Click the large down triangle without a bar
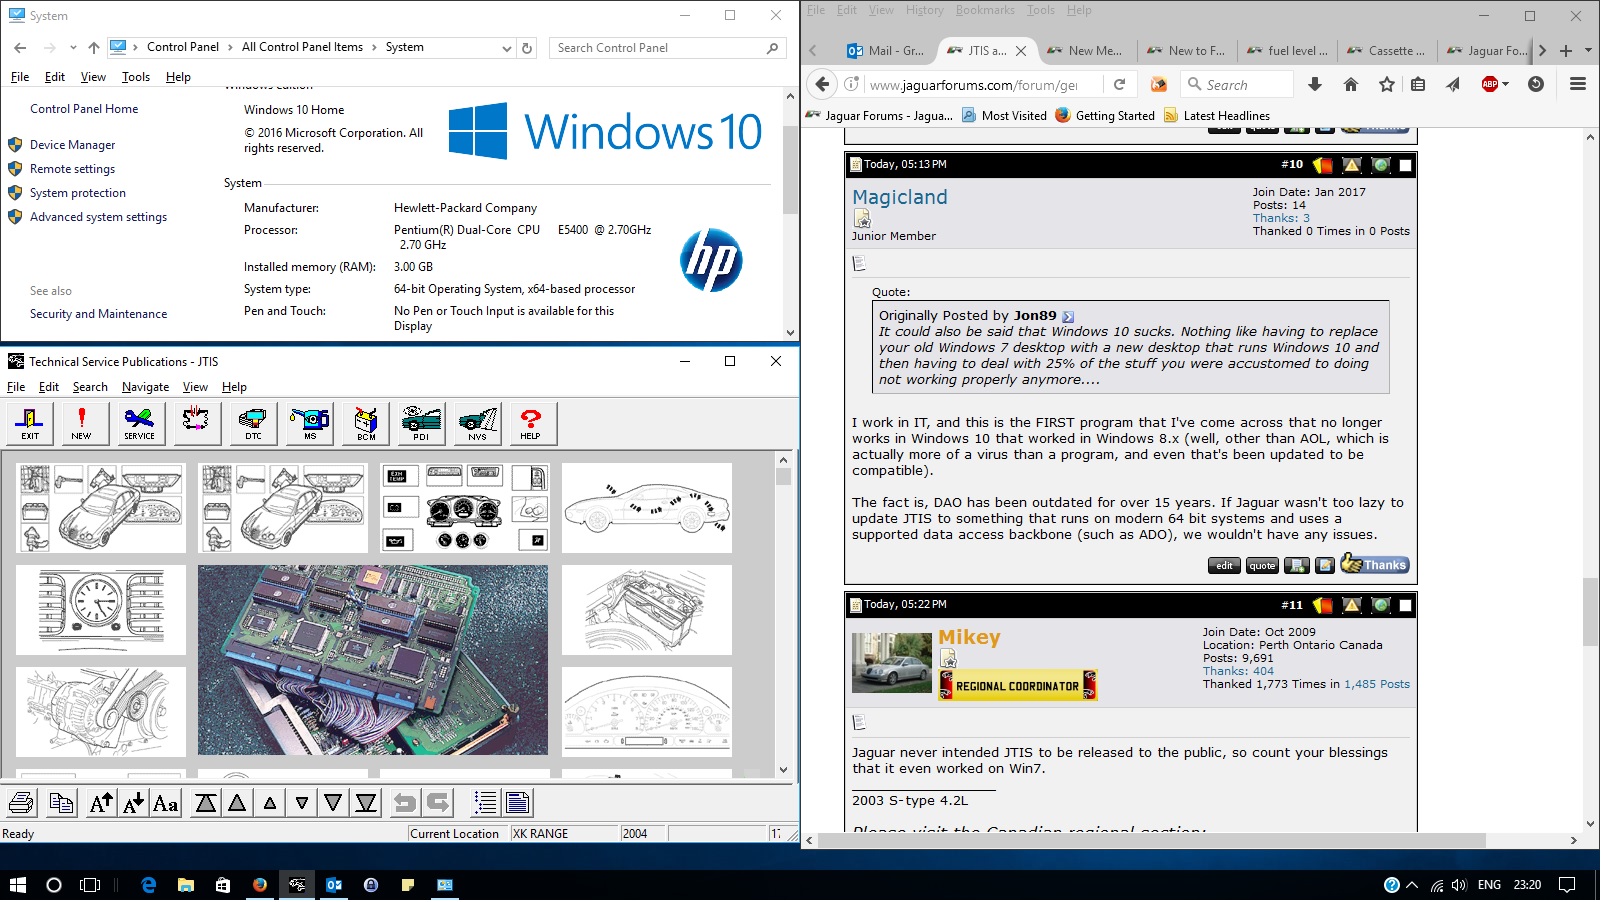The image size is (1604, 902). click(334, 803)
